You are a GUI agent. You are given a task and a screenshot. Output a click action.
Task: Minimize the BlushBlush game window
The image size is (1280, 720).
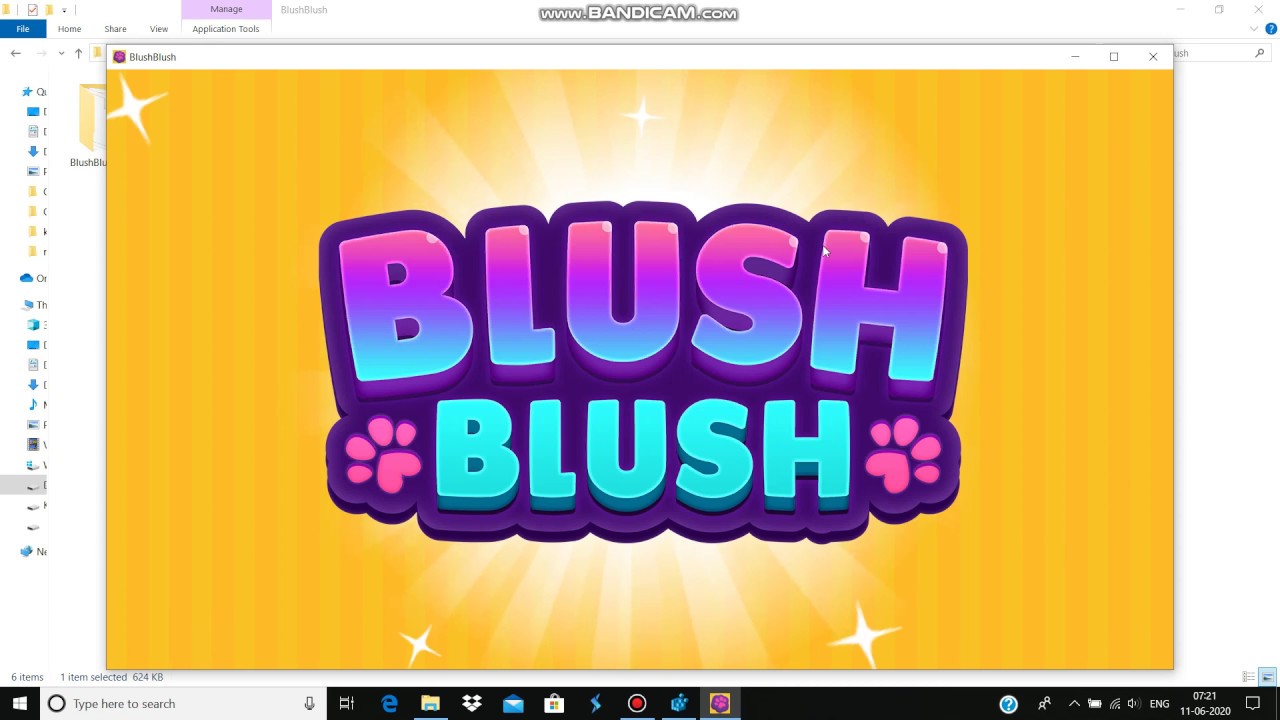(x=1075, y=57)
